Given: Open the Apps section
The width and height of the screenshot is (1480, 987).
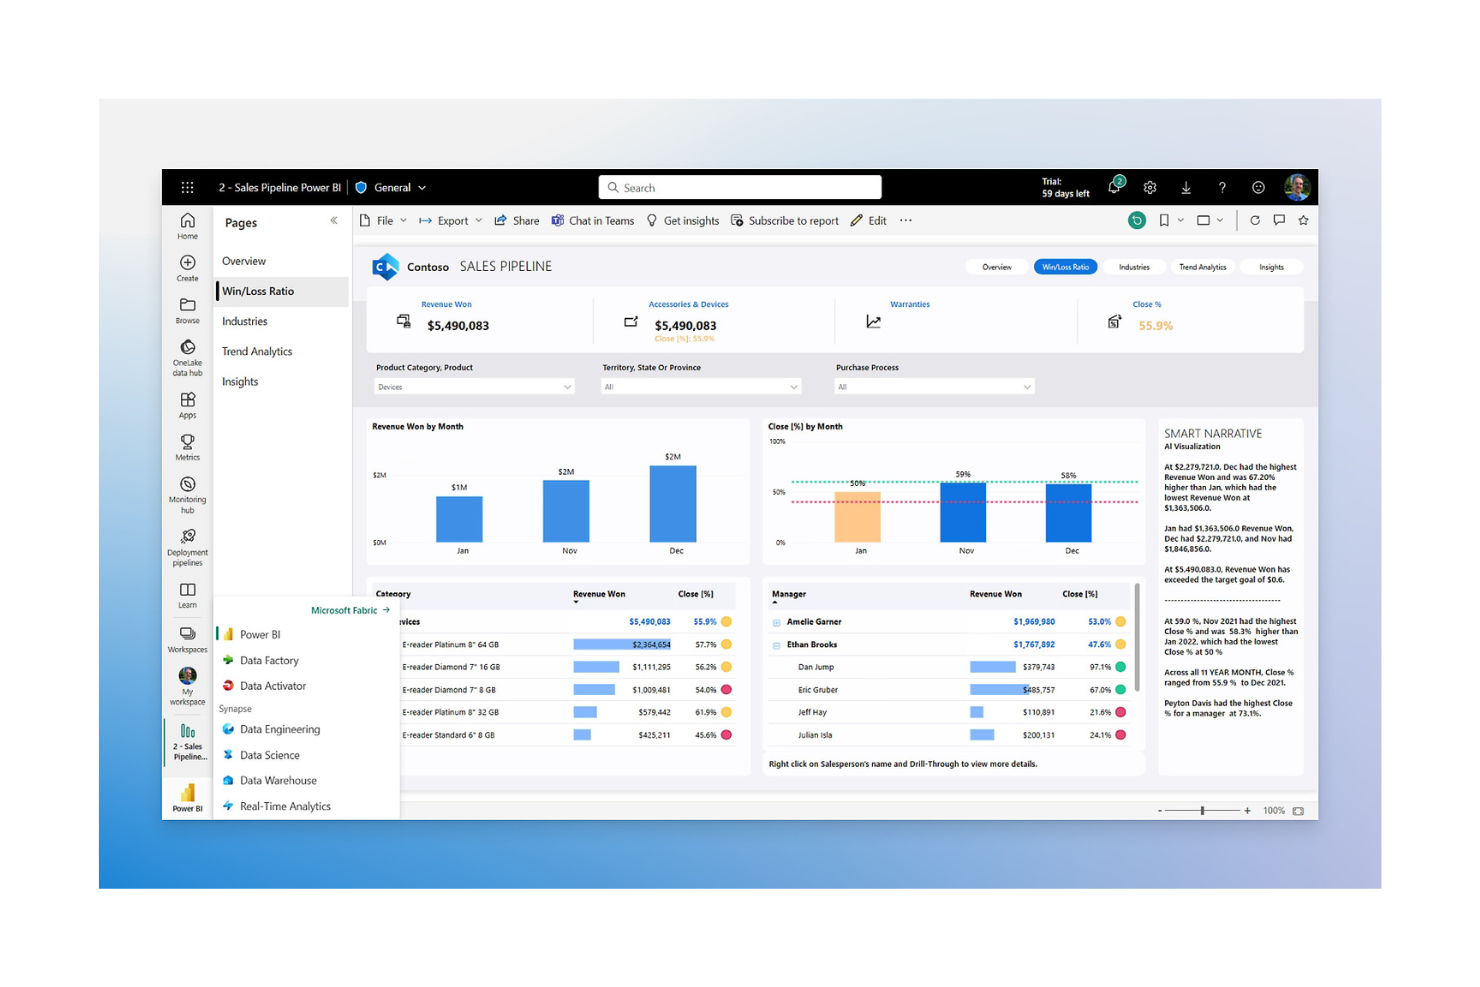Looking at the screenshot, I should coord(187,404).
